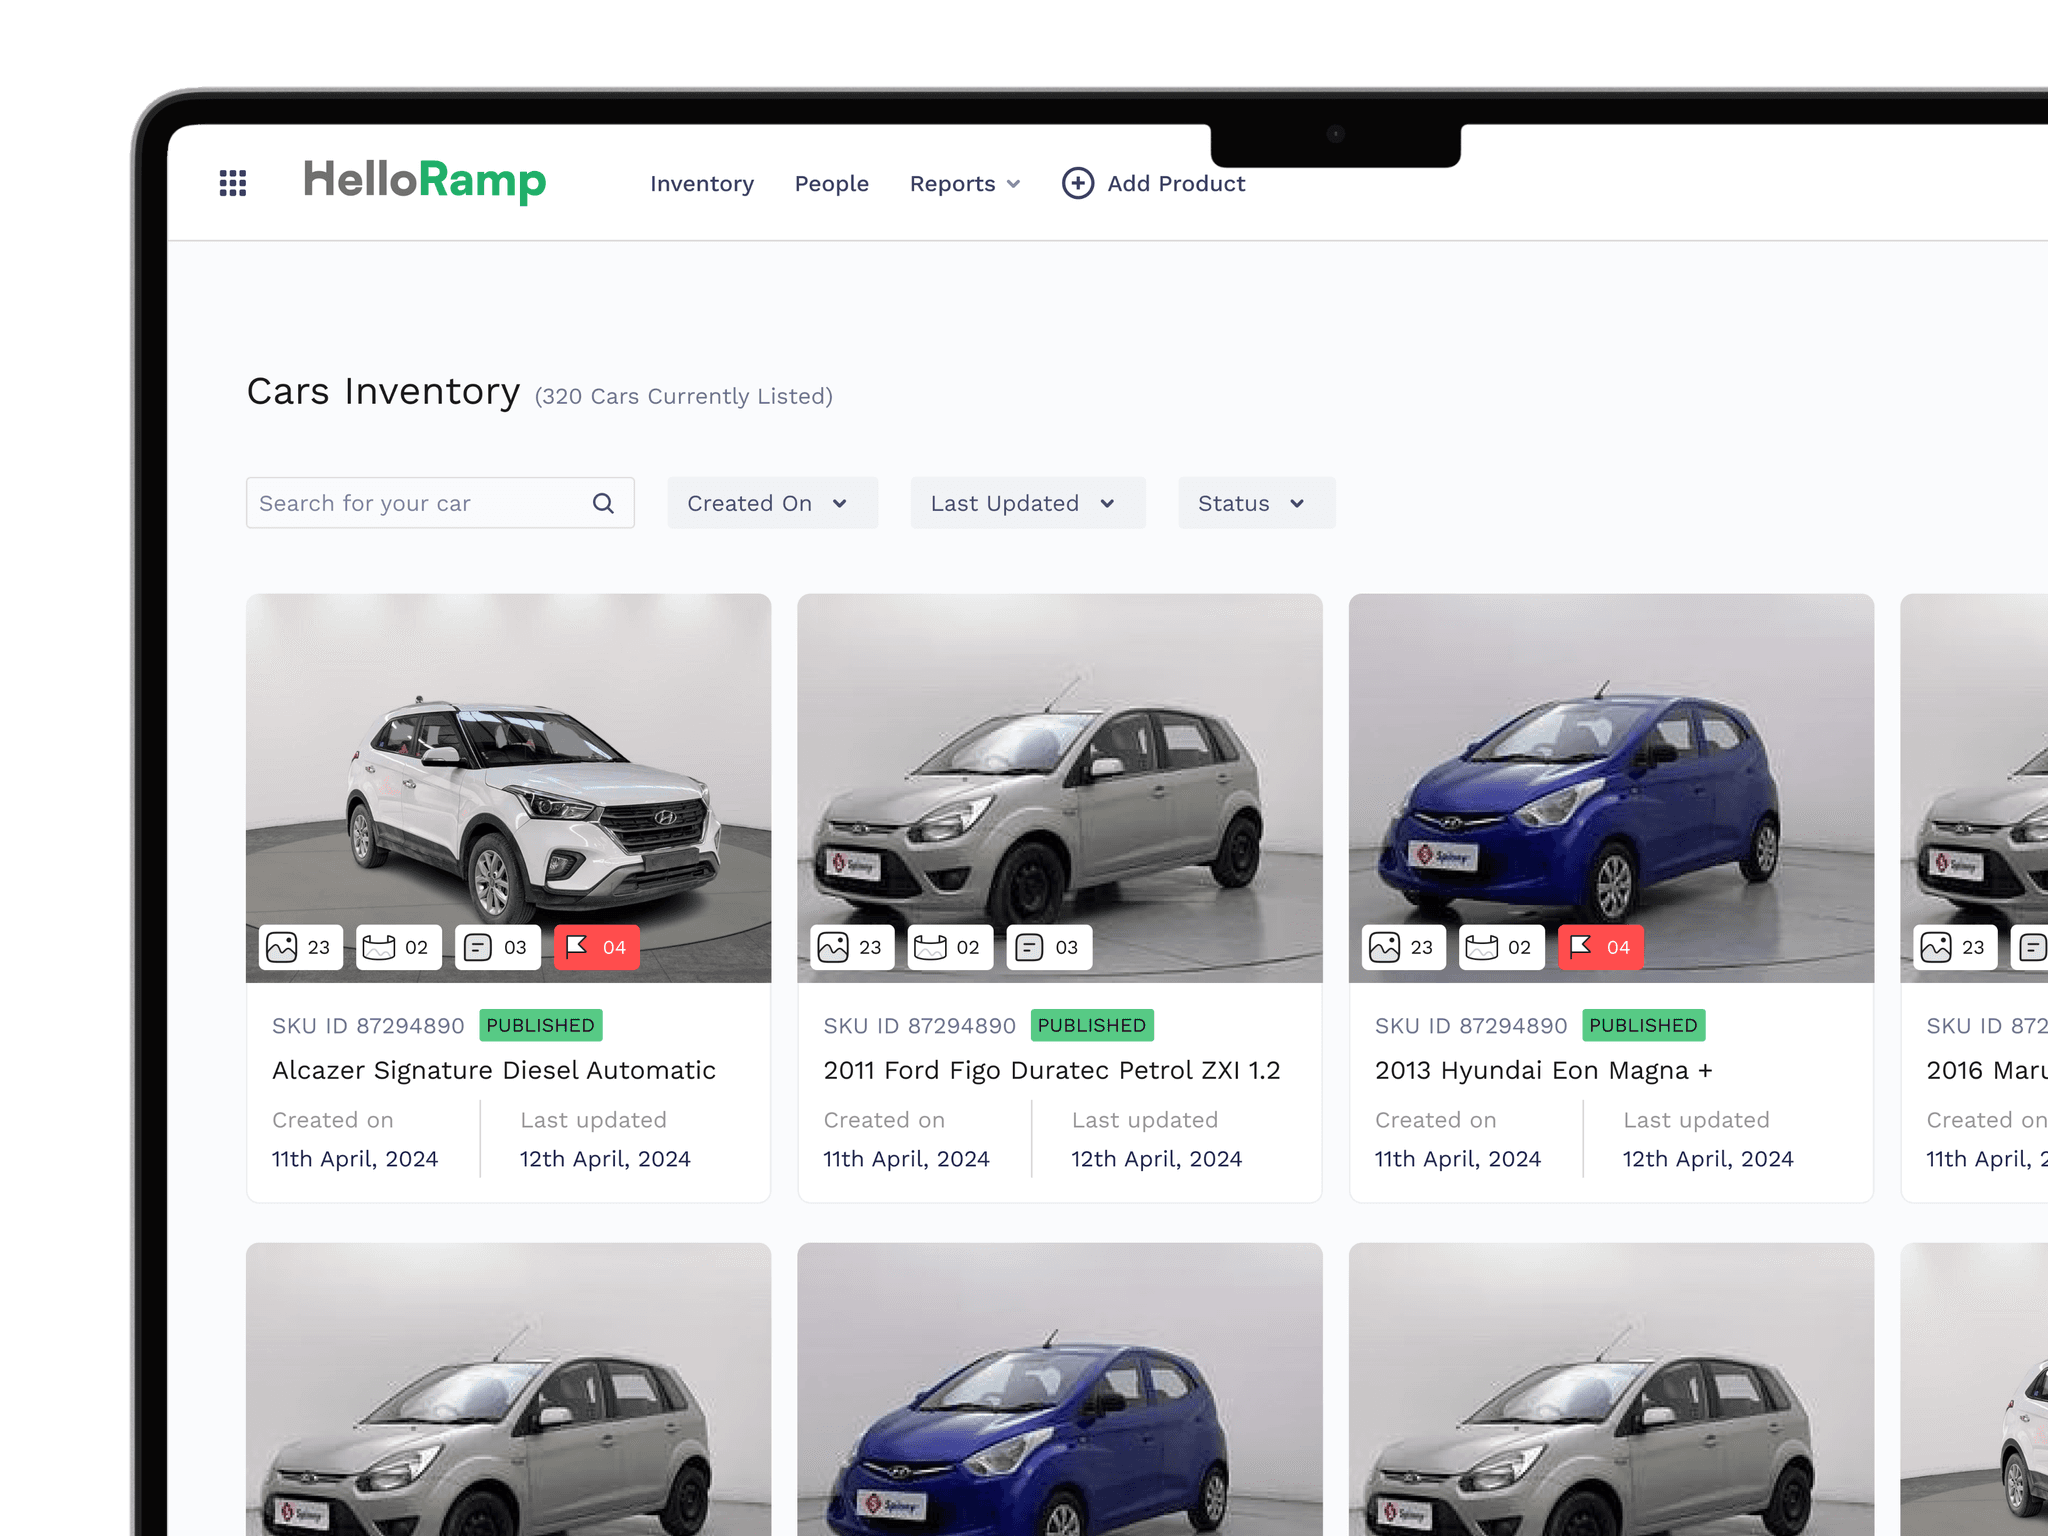The width and height of the screenshot is (2048, 1536).
Task: Click the 360-spin icon on the Alcazer card
Action: click(x=398, y=947)
